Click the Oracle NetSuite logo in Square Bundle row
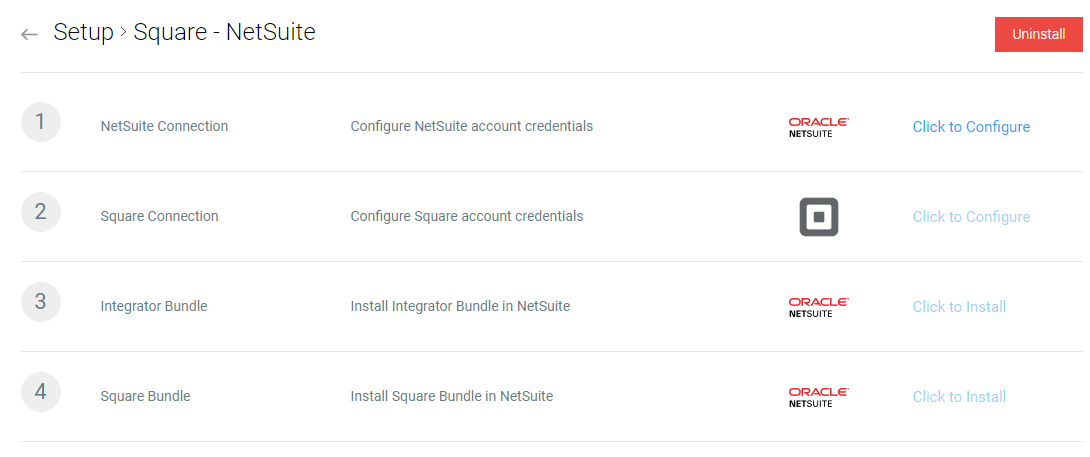Image resolution: width=1090 pixels, height=457 pixels. tap(818, 396)
